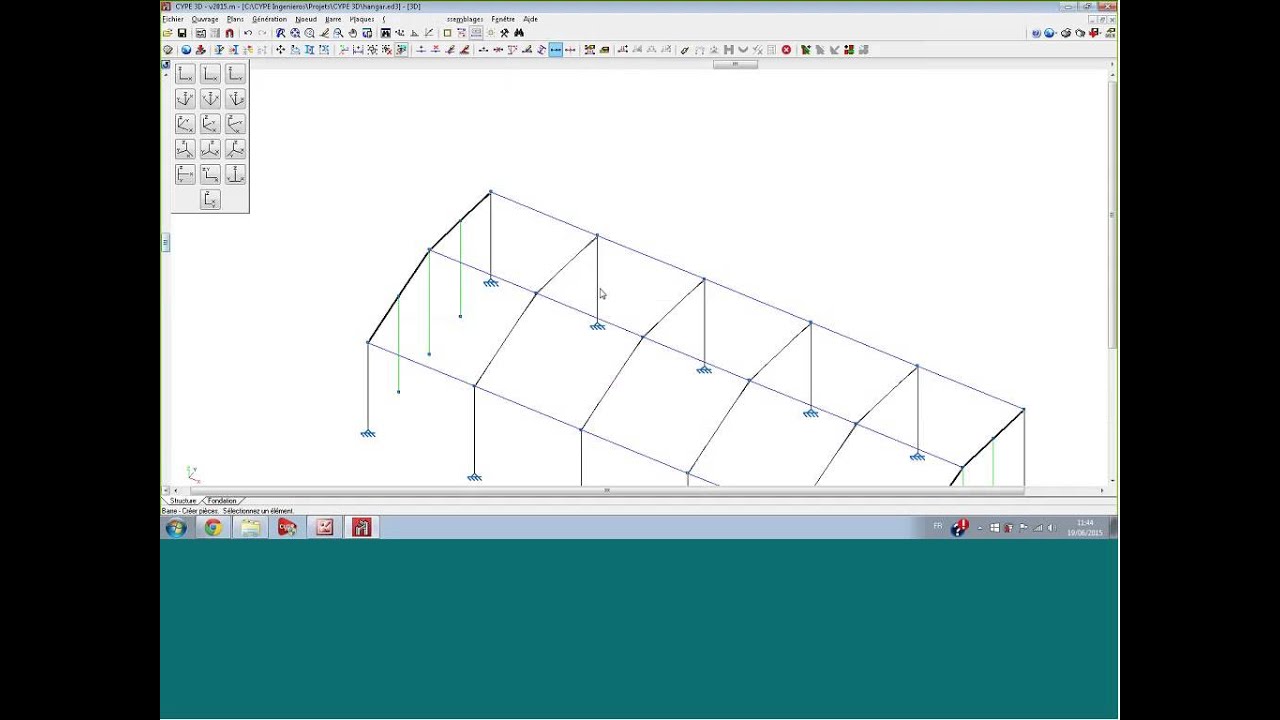Toggle the highlighted blue bar tool button
1280x720 pixels.
(x=555, y=50)
